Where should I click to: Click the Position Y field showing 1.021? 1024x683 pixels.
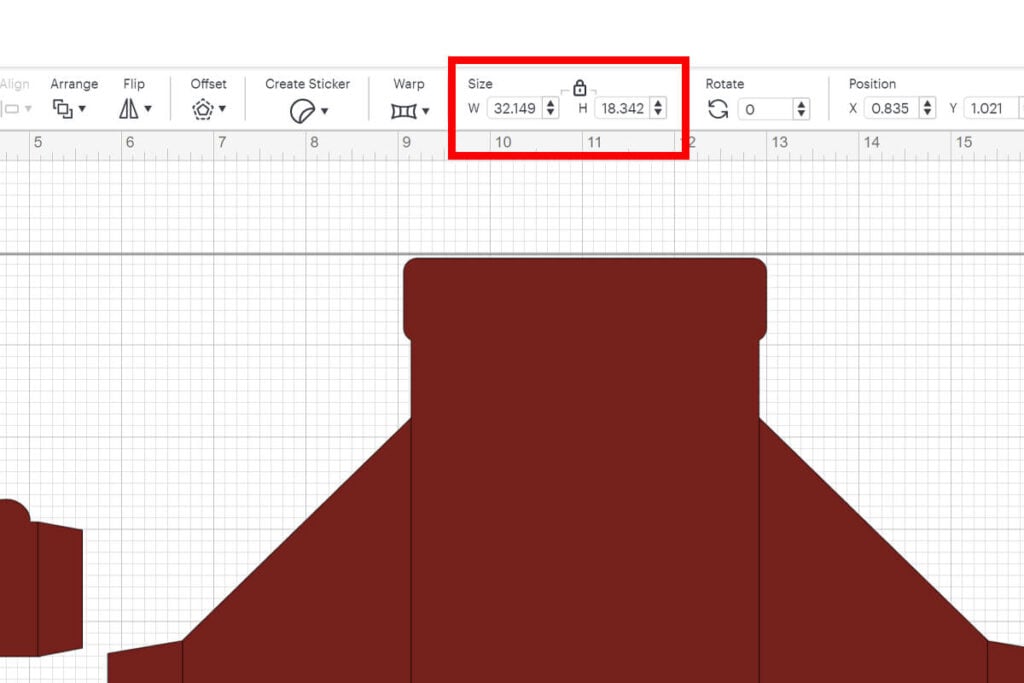pos(987,108)
